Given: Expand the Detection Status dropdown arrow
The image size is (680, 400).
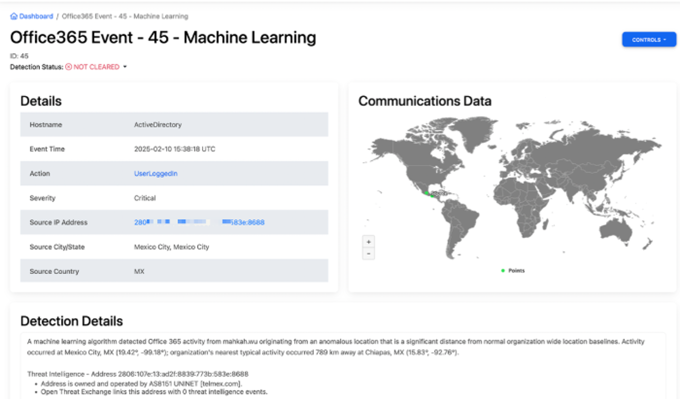Looking at the screenshot, I should (x=125, y=67).
